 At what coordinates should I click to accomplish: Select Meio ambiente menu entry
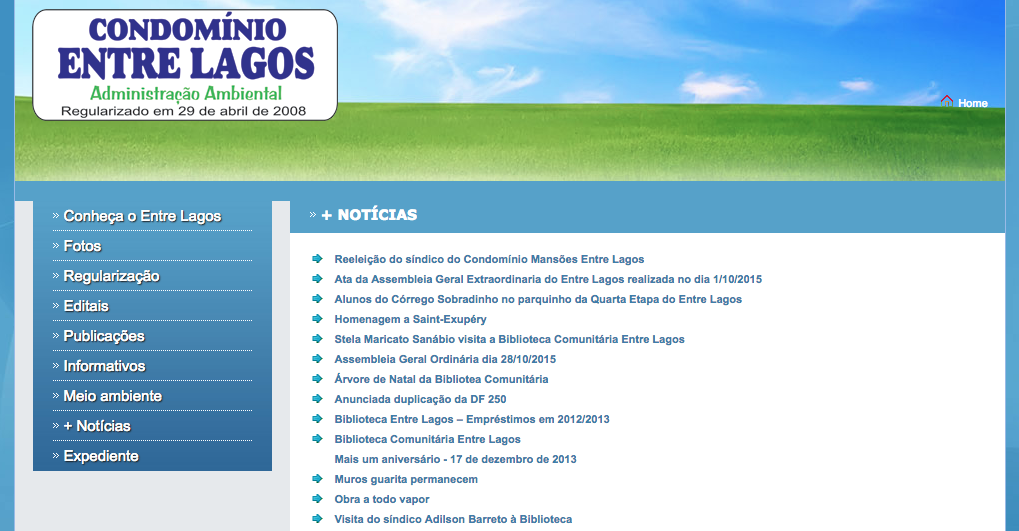pos(112,396)
